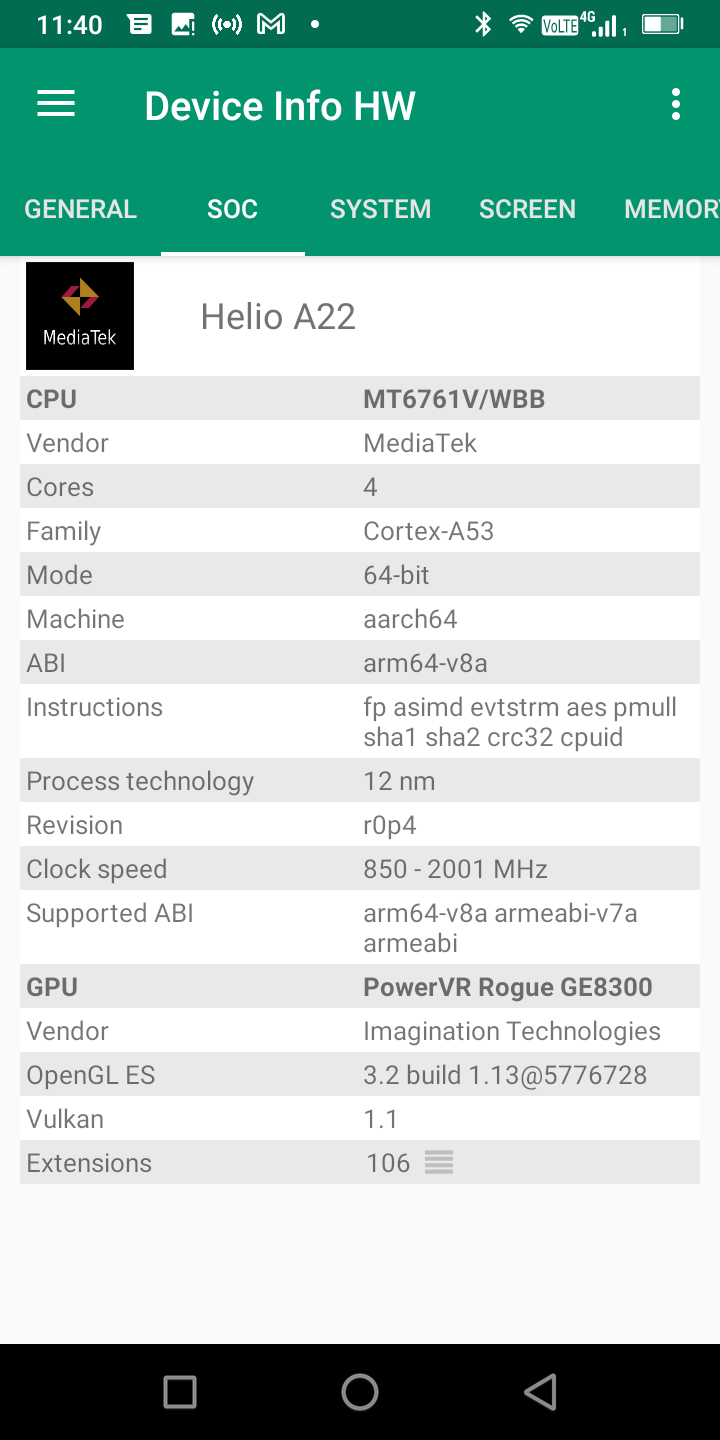Tap the GPU PowerVR Rogue GE8300 row

click(x=360, y=987)
